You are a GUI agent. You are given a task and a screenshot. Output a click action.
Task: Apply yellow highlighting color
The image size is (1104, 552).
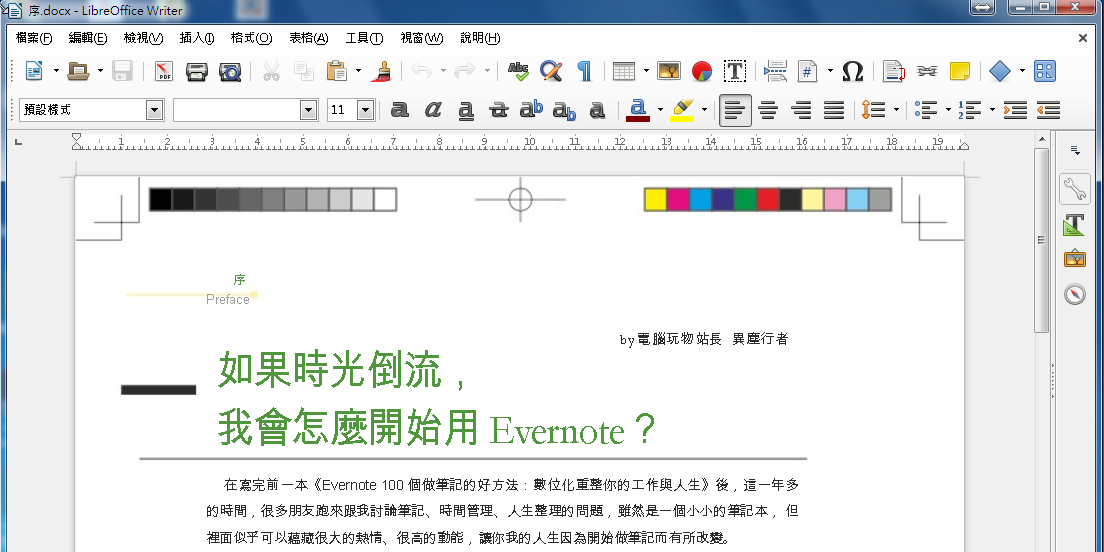point(682,110)
